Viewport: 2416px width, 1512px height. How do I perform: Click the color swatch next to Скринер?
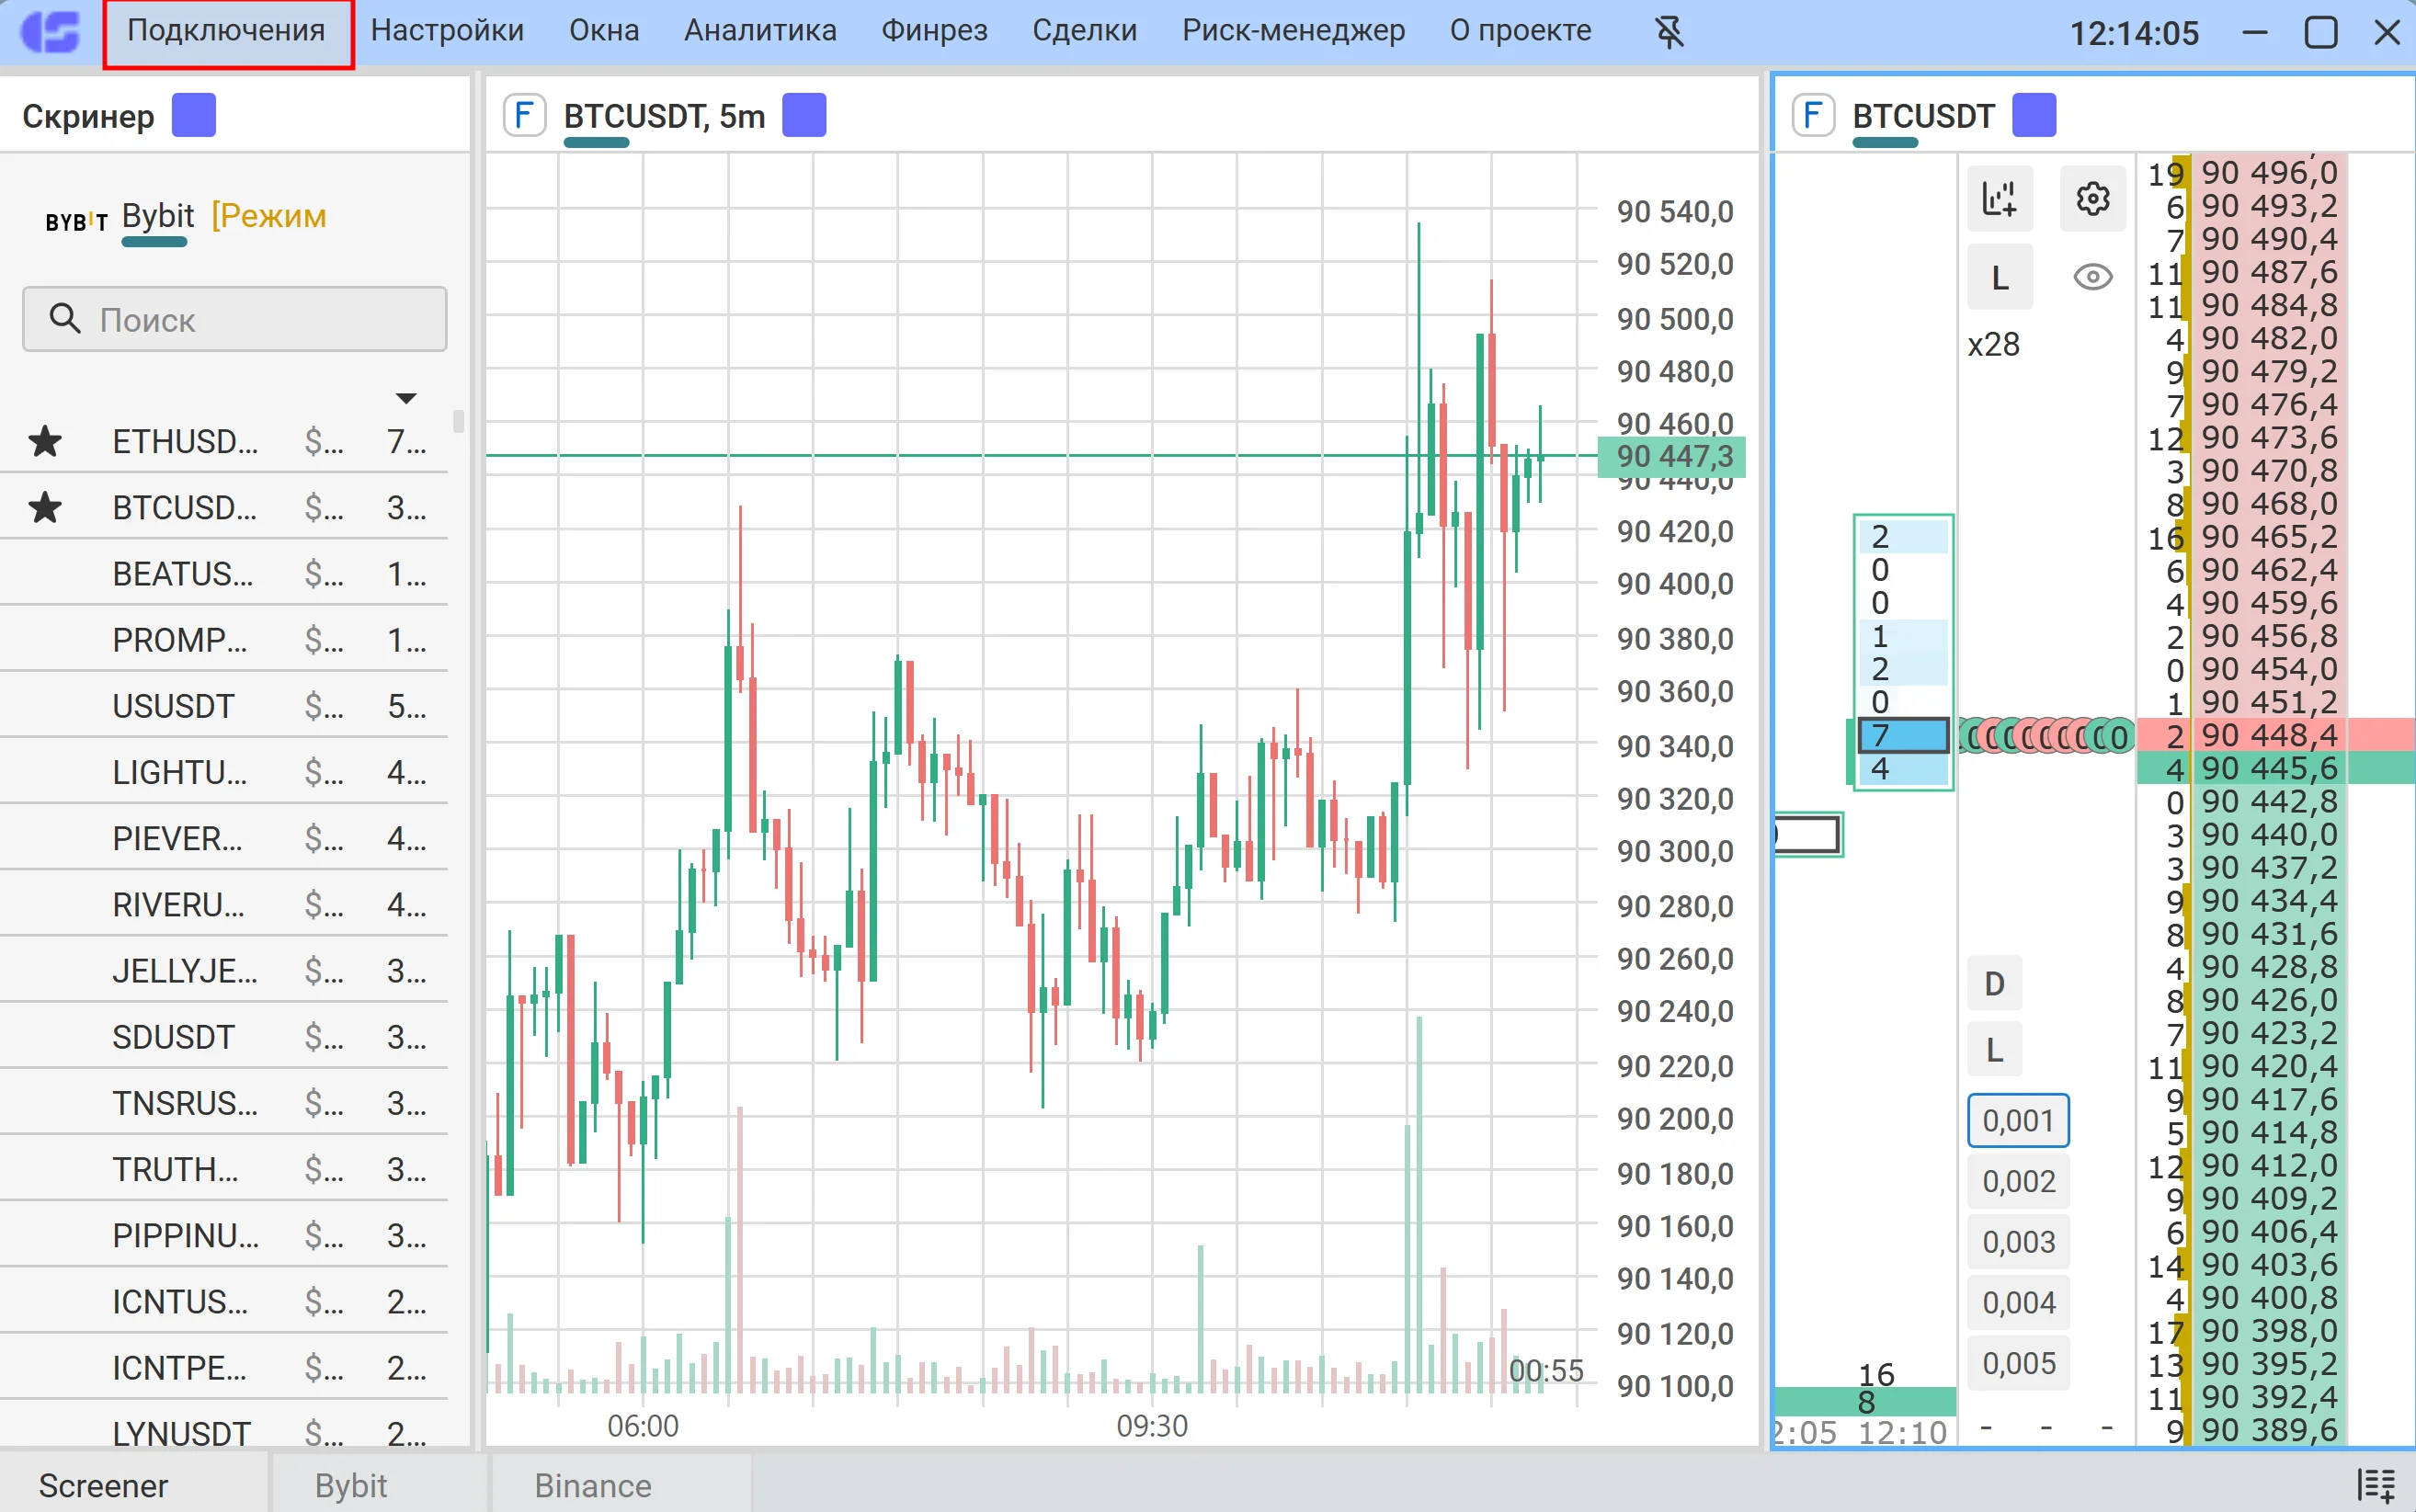[x=194, y=116]
